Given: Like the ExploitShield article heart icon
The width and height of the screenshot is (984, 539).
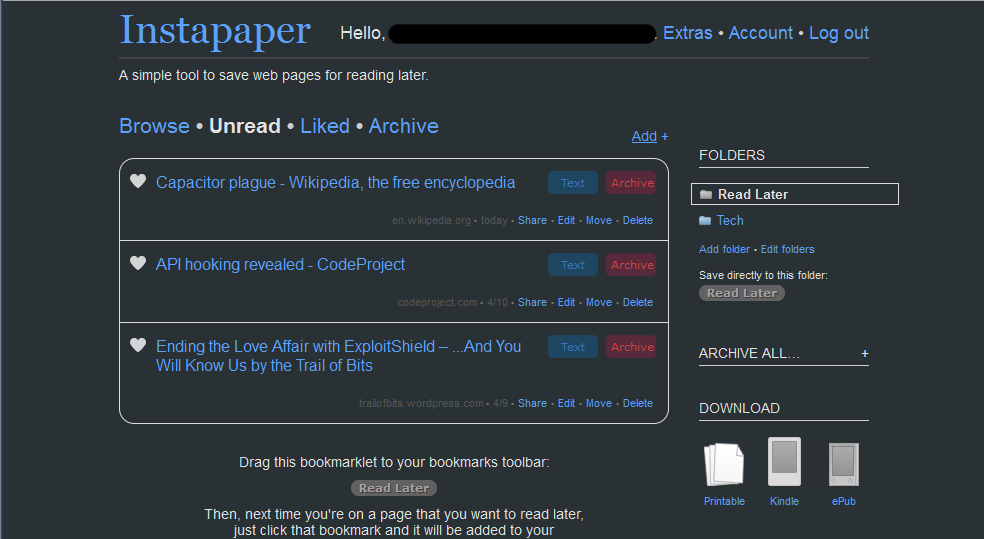Looking at the screenshot, I should tap(138, 345).
